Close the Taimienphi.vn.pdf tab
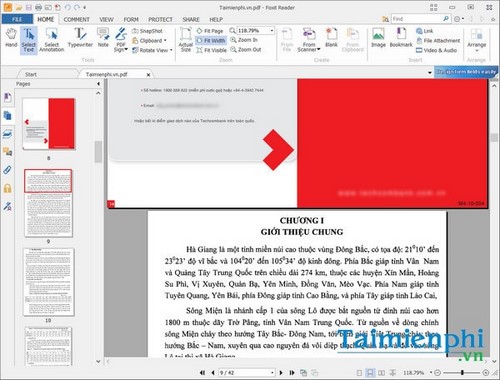 click(x=148, y=75)
